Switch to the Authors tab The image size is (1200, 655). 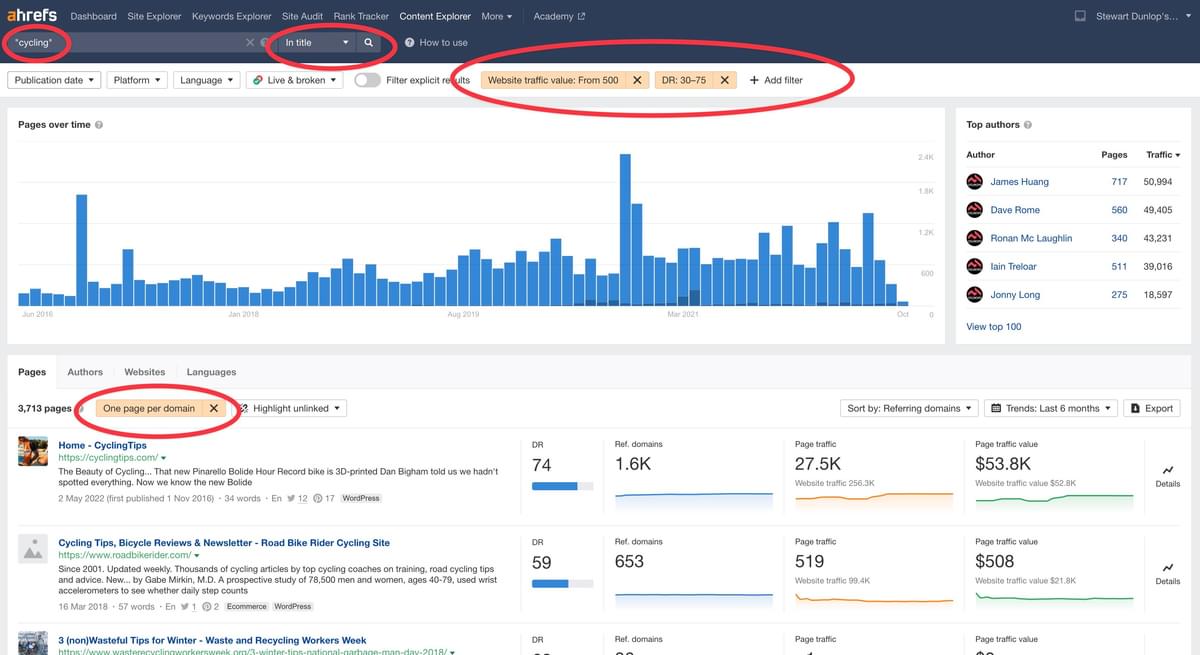85,372
